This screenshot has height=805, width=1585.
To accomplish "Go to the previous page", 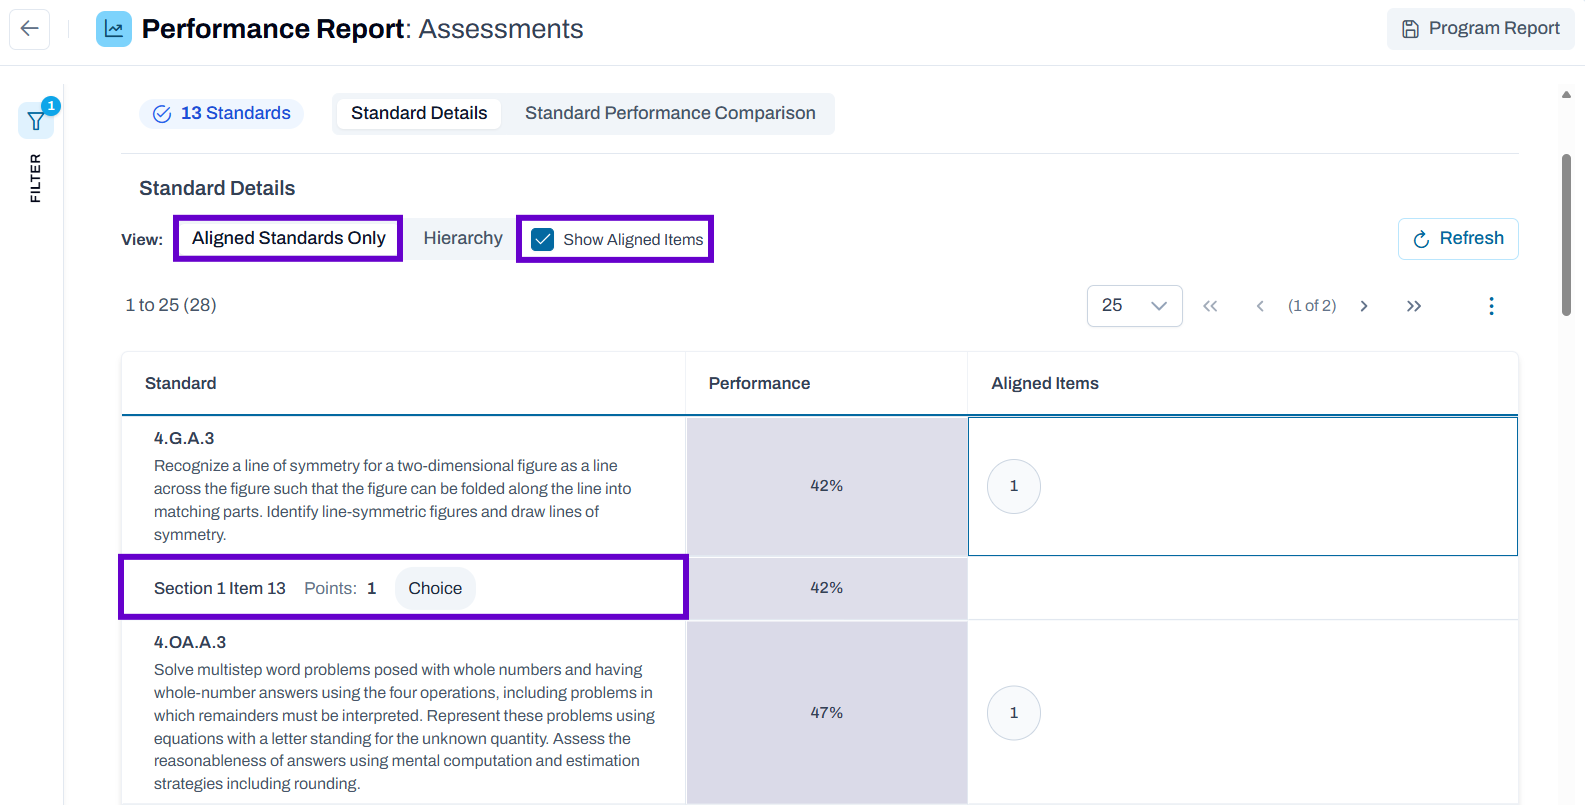I will coord(1260,306).
